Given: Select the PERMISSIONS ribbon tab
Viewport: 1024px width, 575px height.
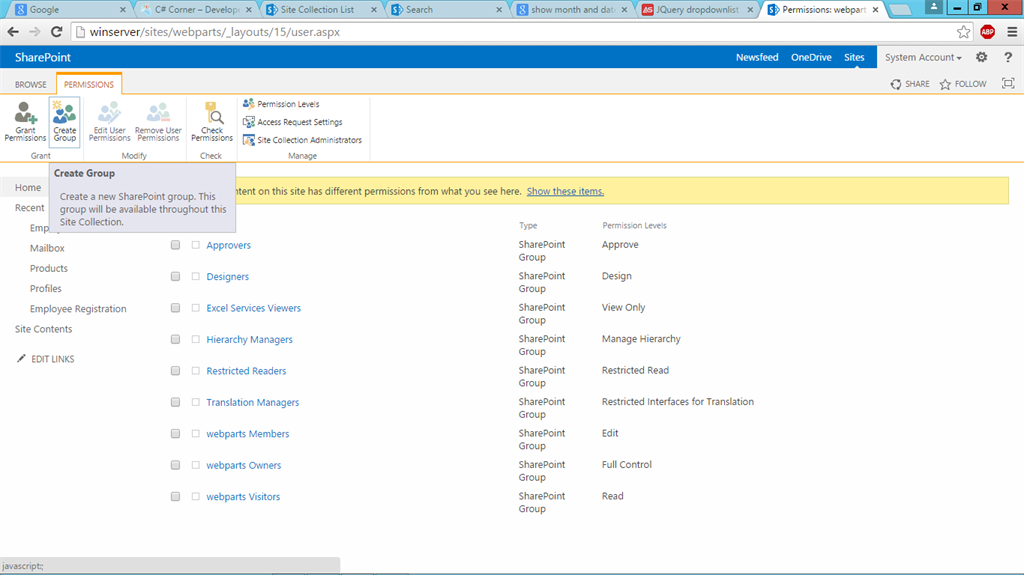Looking at the screenshot, I should click(89, 84).
